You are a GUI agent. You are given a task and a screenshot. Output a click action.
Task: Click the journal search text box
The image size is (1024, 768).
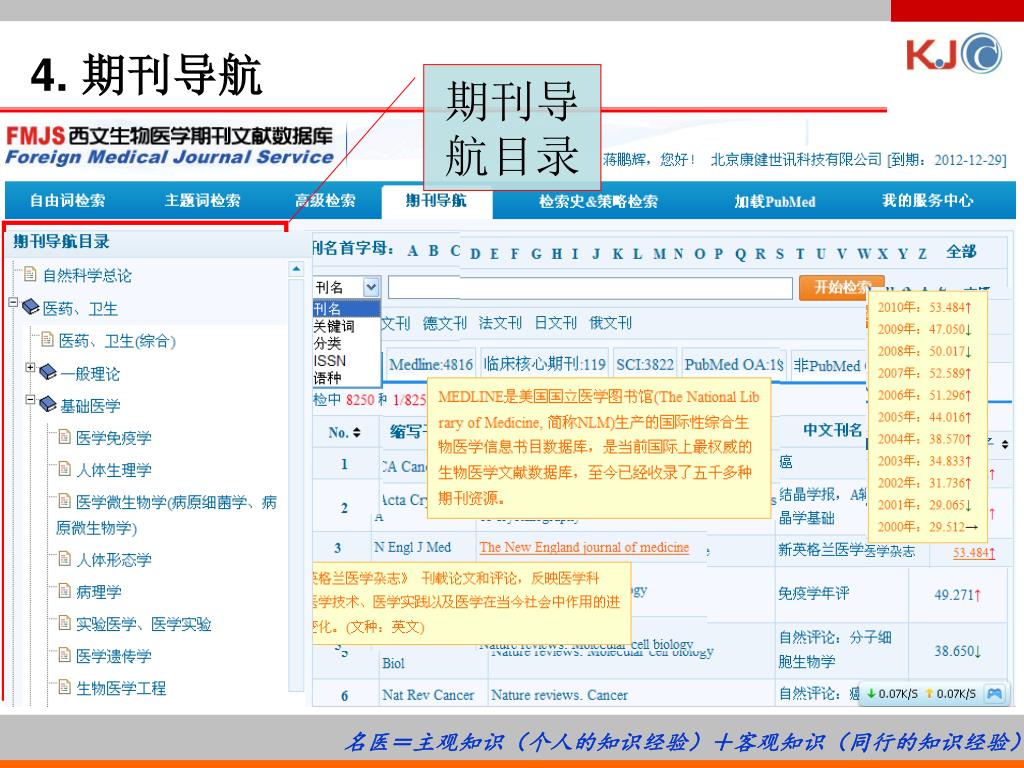[x=590, y=288]
